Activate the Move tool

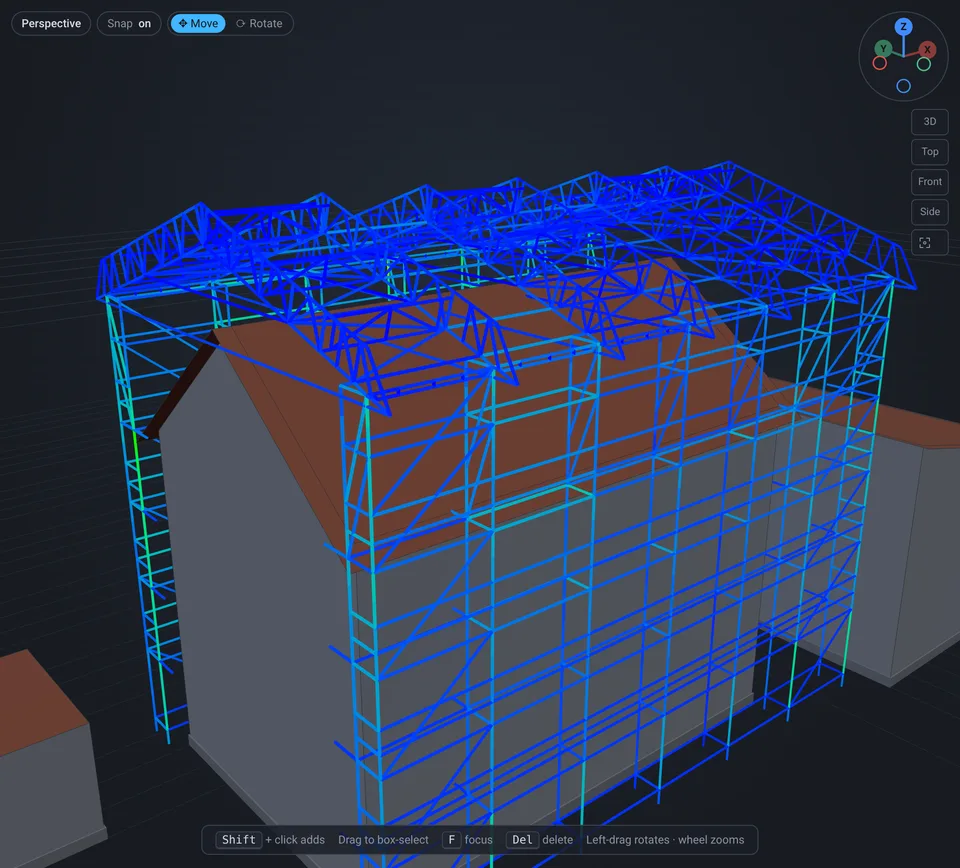tap(198, 24)
